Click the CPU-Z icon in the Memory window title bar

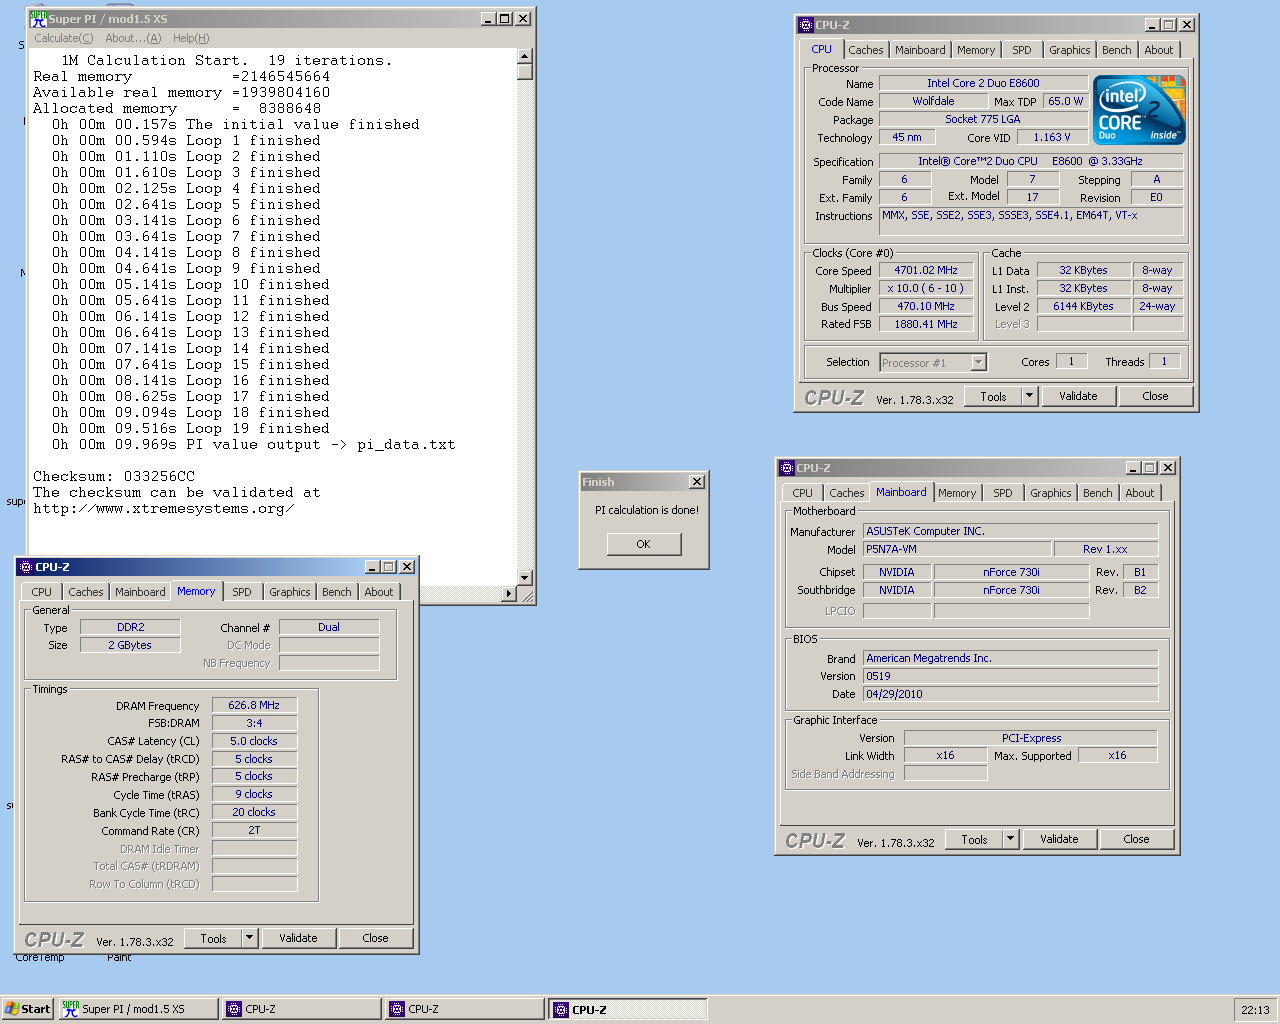pyautogui.click(x=26, y=567)
